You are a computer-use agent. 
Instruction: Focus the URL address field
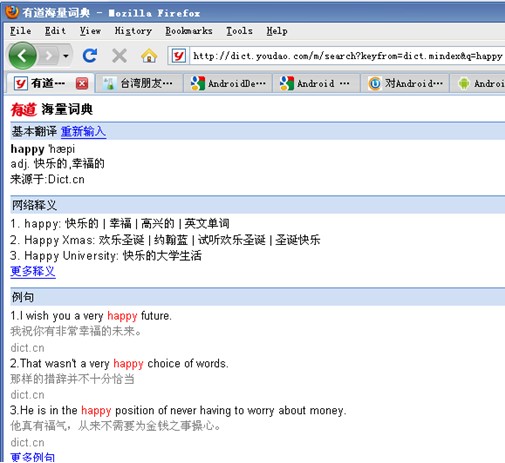pos(348,56)
